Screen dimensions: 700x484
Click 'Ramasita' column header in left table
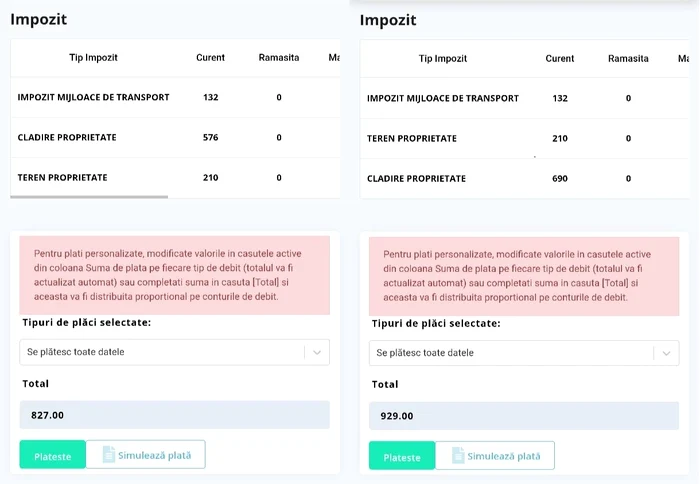click(278, 58)
